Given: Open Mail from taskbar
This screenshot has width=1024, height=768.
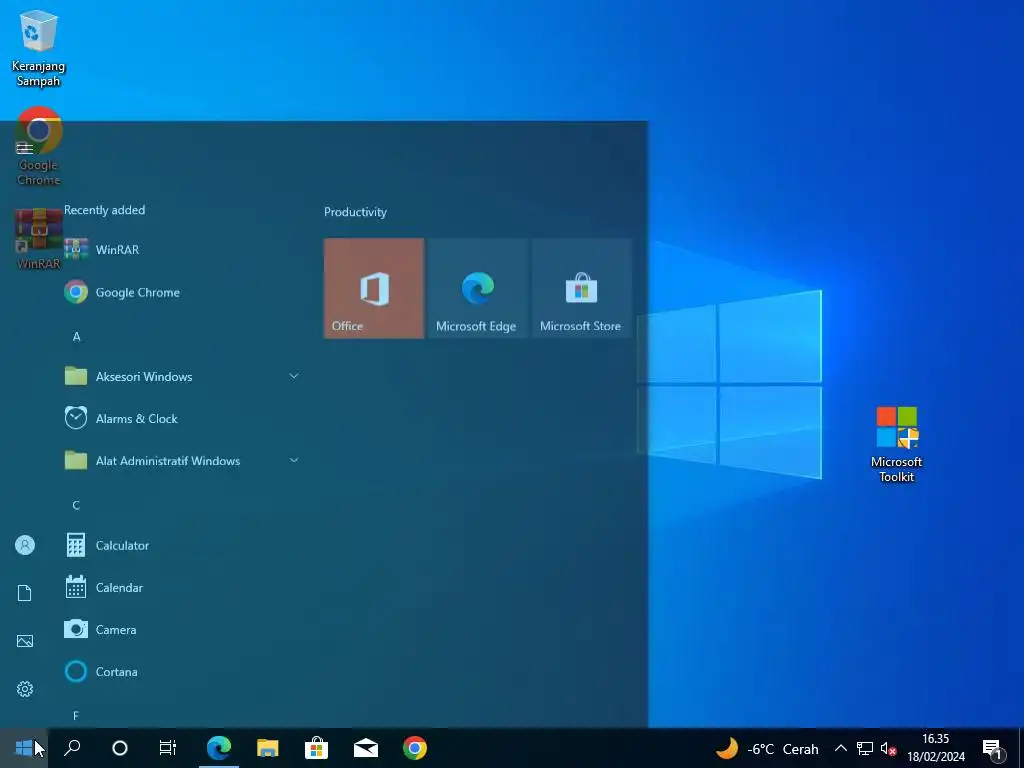Looking at the screenshot, I should click(x=366, y=748).
